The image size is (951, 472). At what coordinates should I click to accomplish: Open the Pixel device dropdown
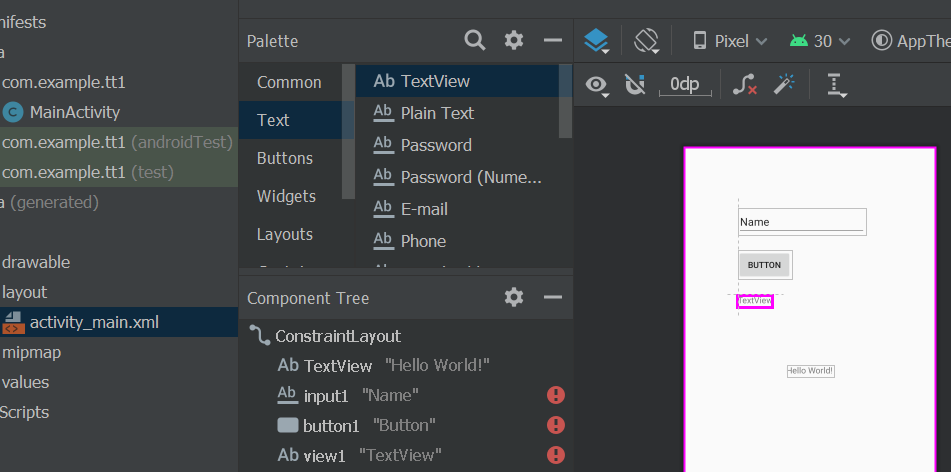(x=730, y=41)
